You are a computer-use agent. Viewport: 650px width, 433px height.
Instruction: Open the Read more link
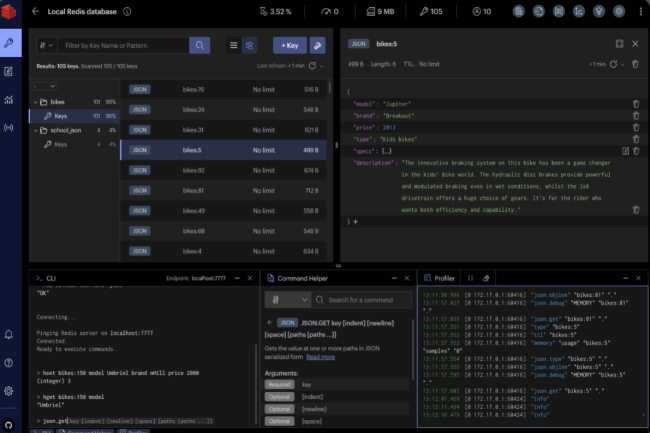tap(320, 357)
